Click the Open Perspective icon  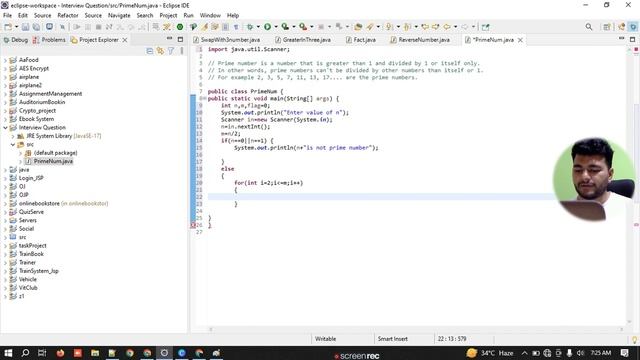(607, 27)
